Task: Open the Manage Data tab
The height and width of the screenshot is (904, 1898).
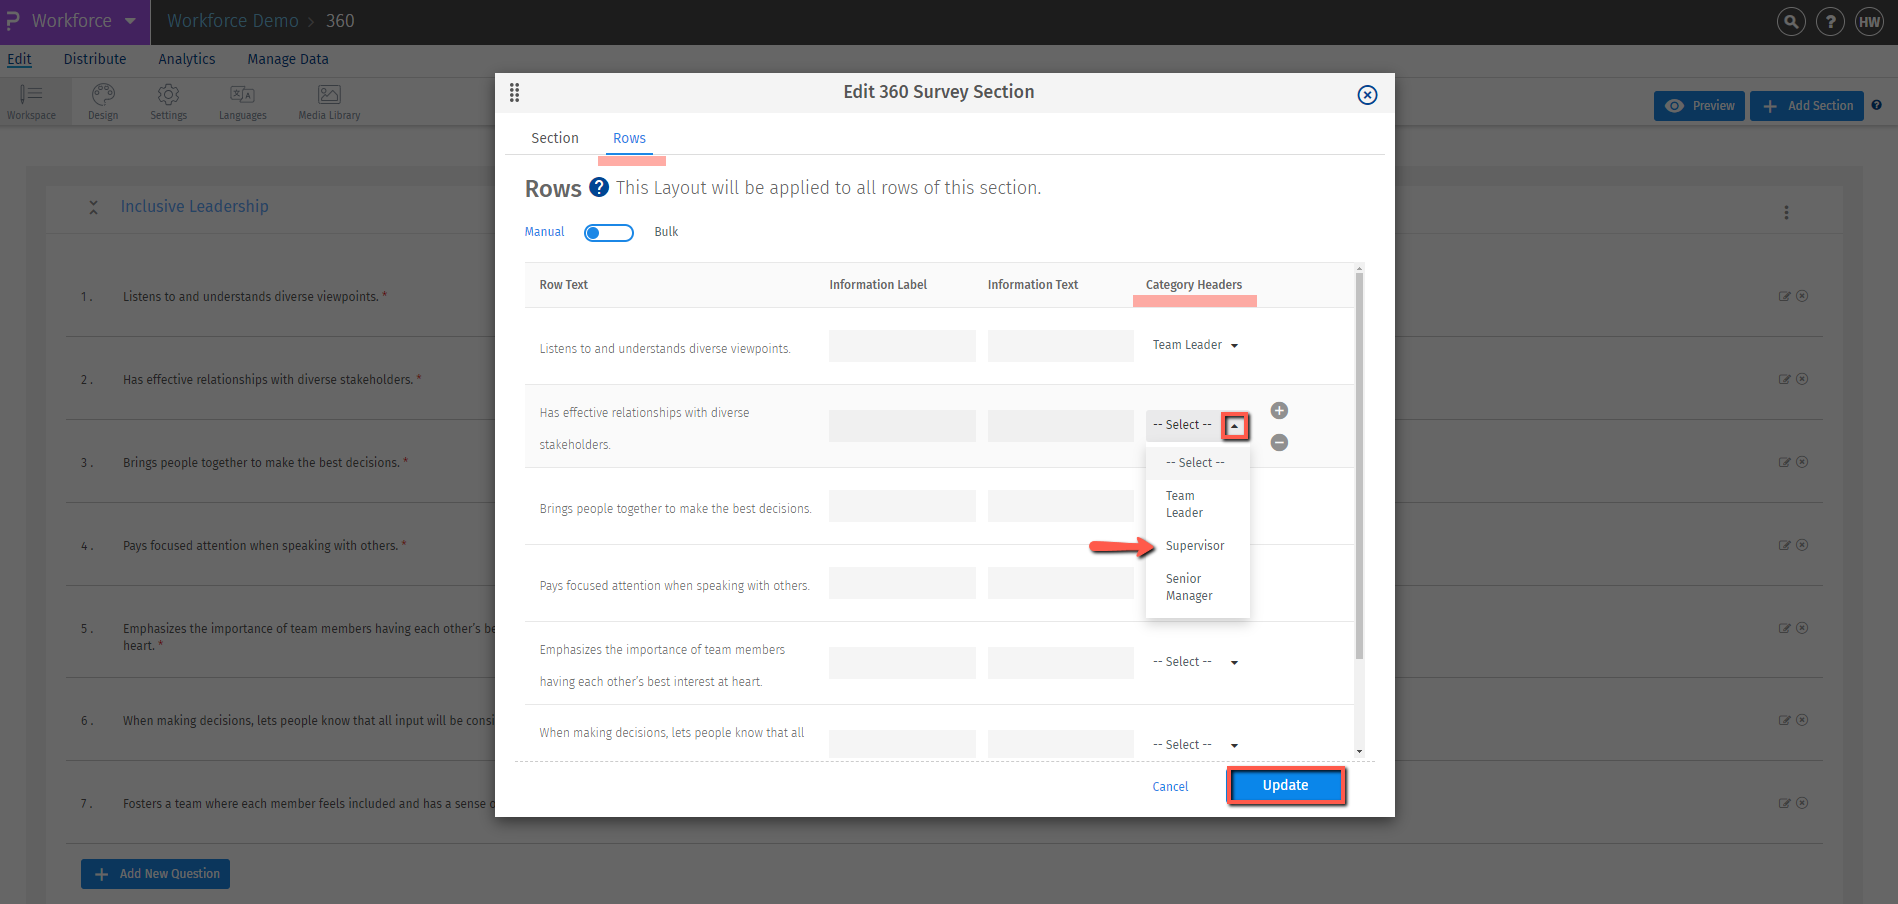Action: click(288, 59)
